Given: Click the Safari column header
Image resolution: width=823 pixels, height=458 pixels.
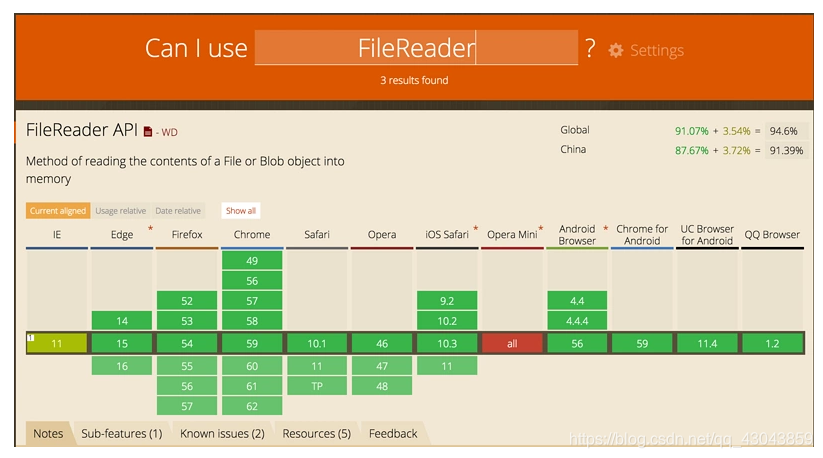Looking at the screenshot, I should click(317, 235).
